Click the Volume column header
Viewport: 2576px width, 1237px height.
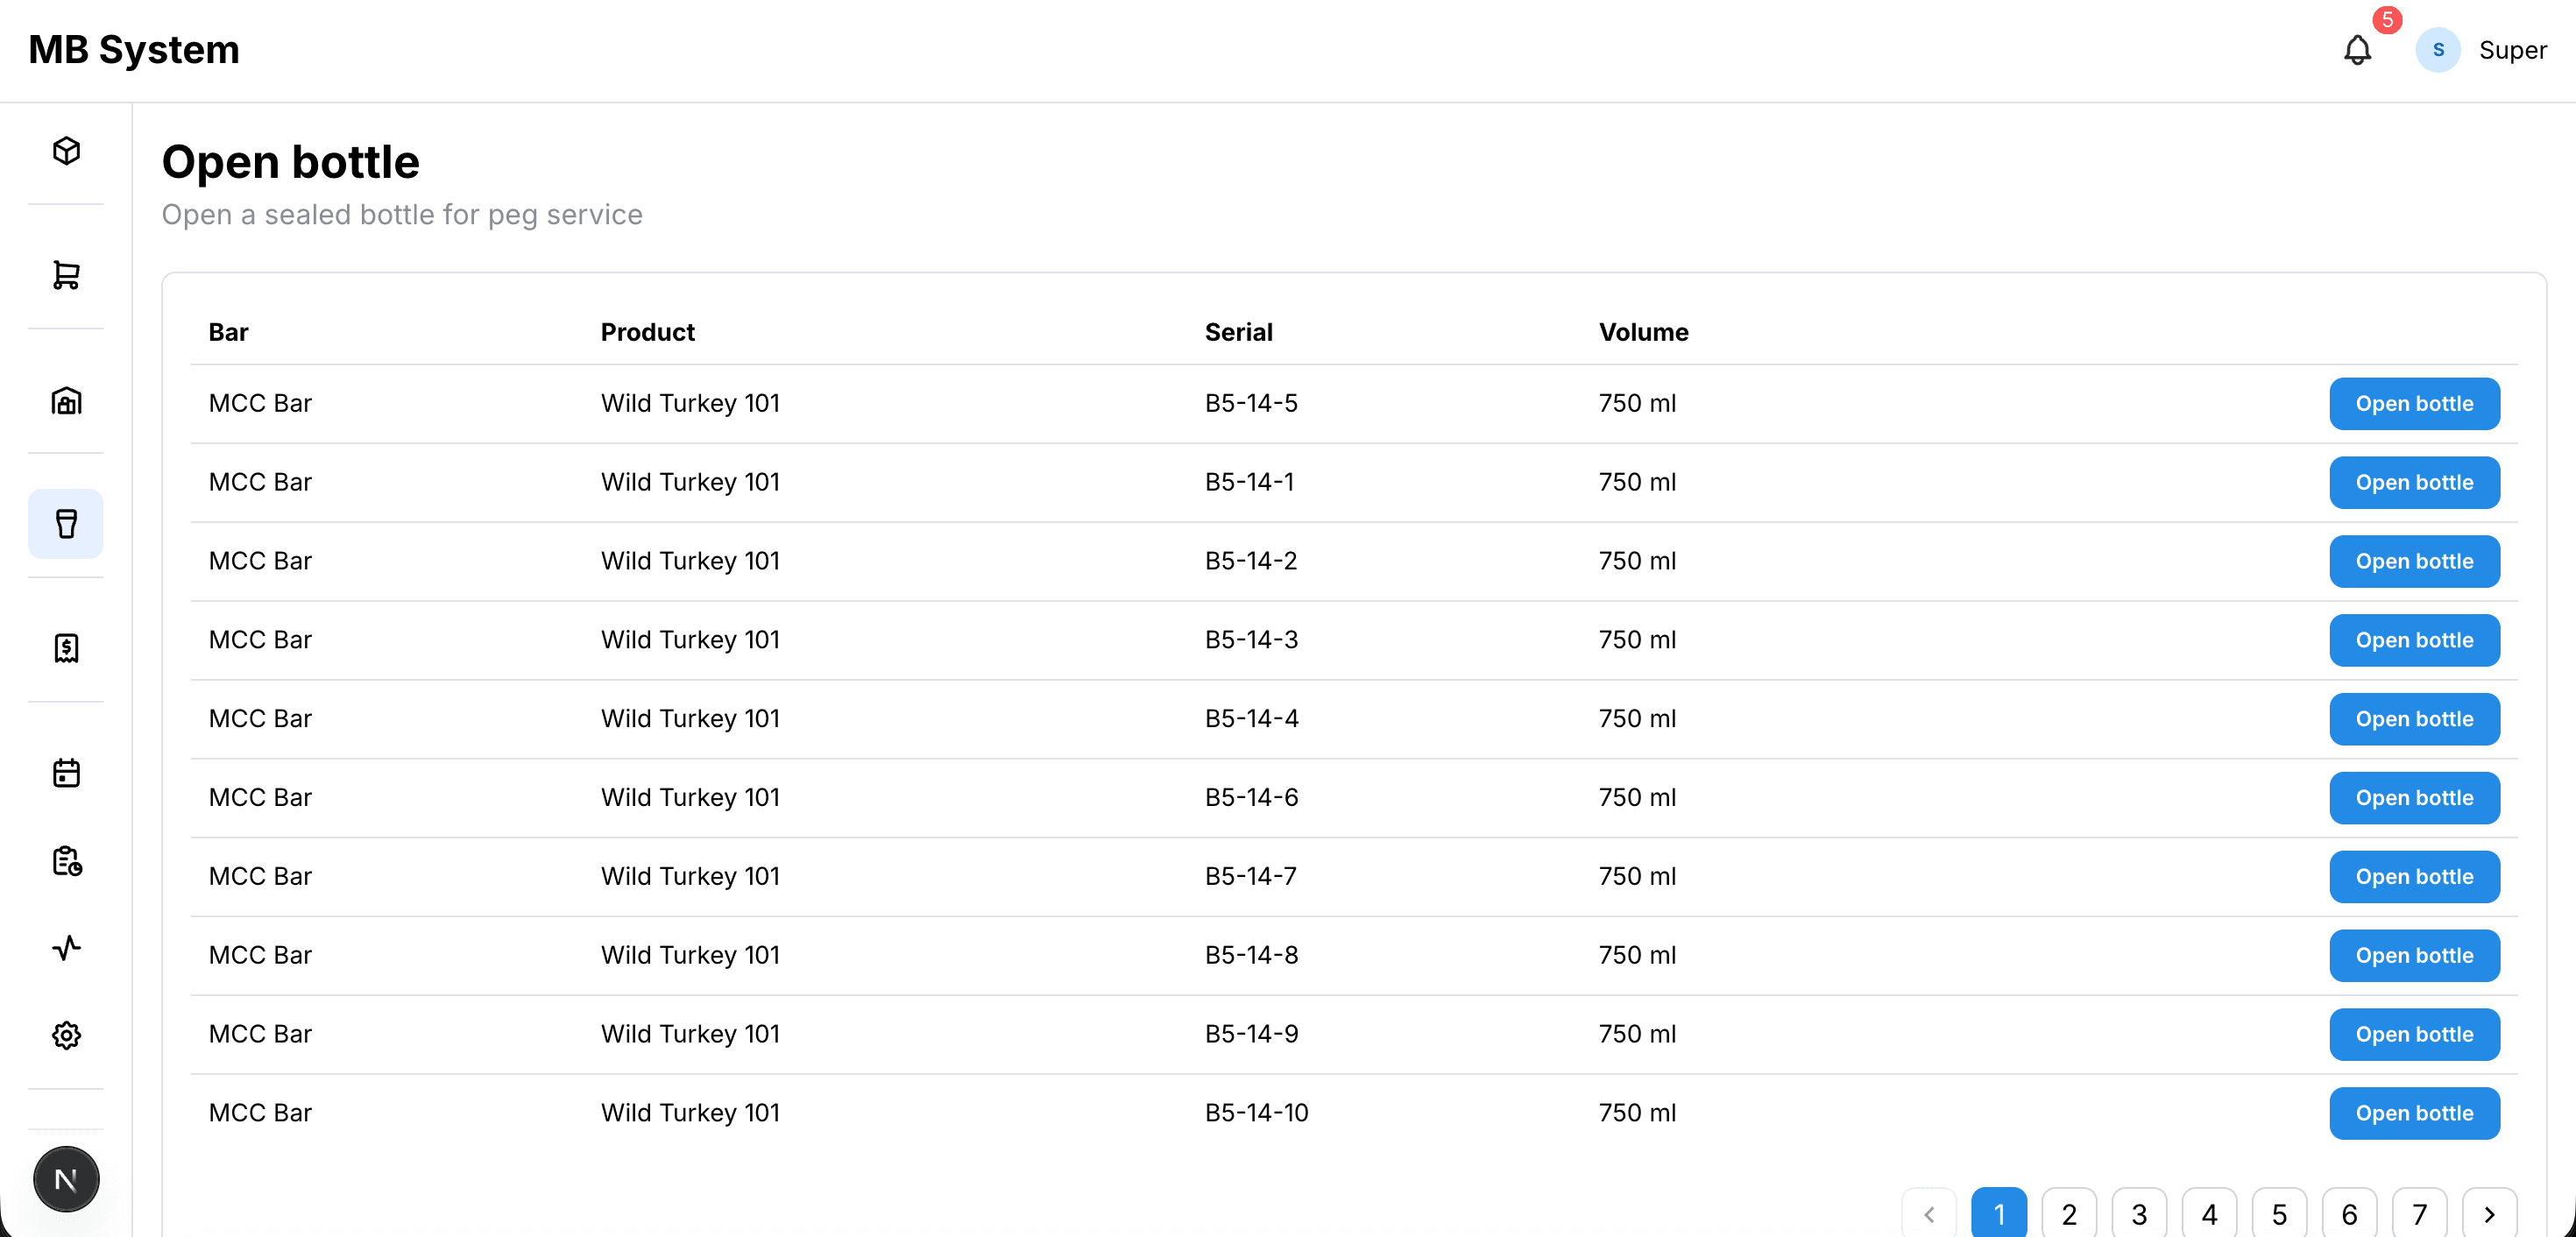pos(1643,332)
